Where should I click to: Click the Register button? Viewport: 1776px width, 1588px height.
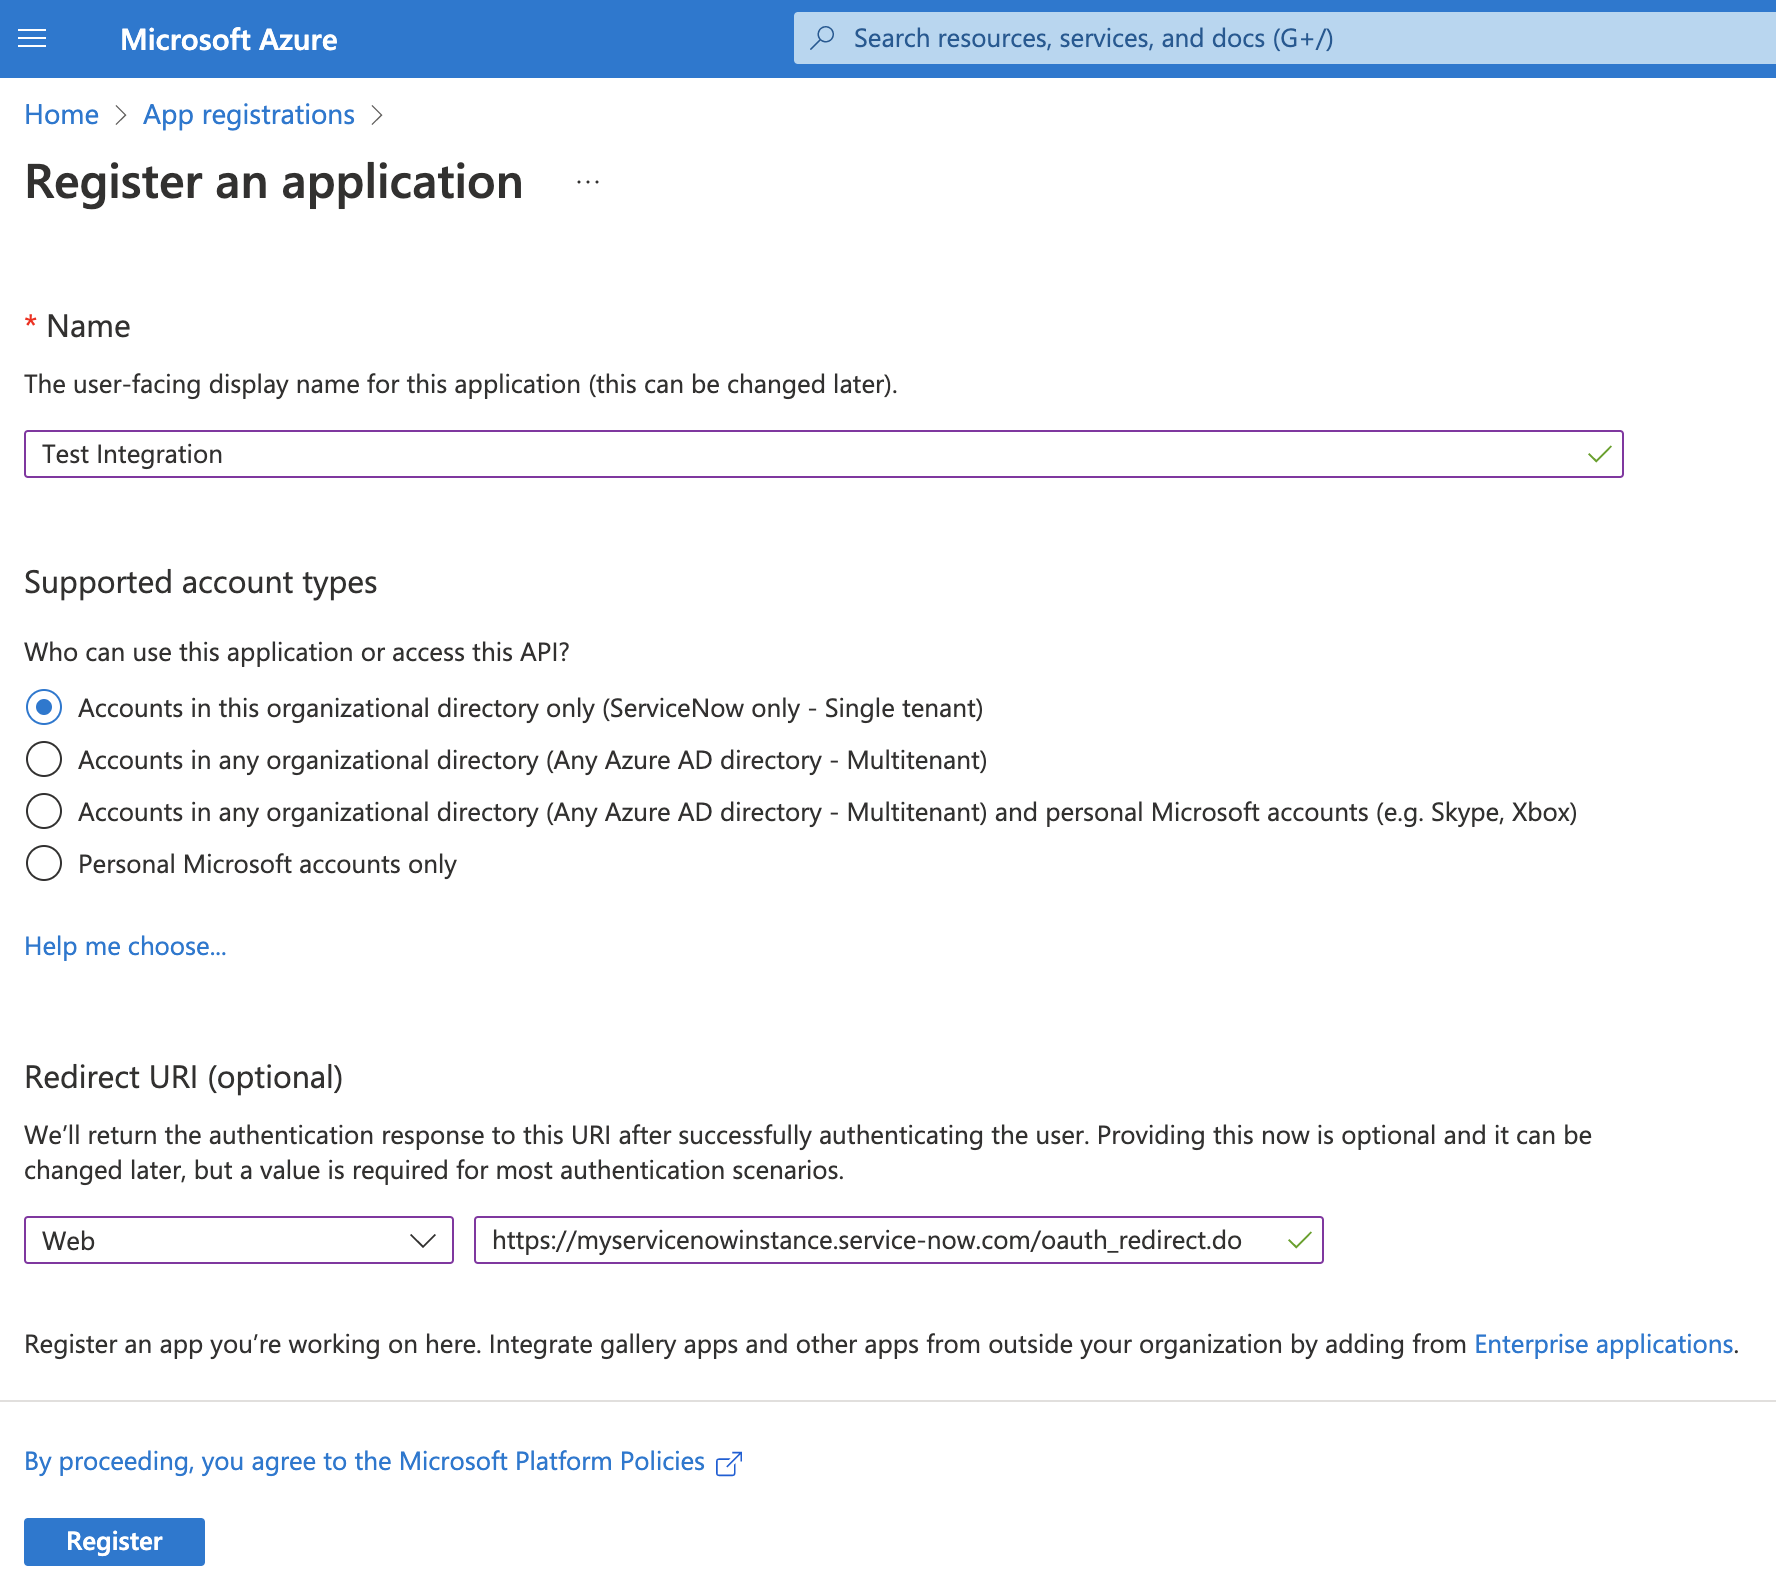pos(115,1541)
